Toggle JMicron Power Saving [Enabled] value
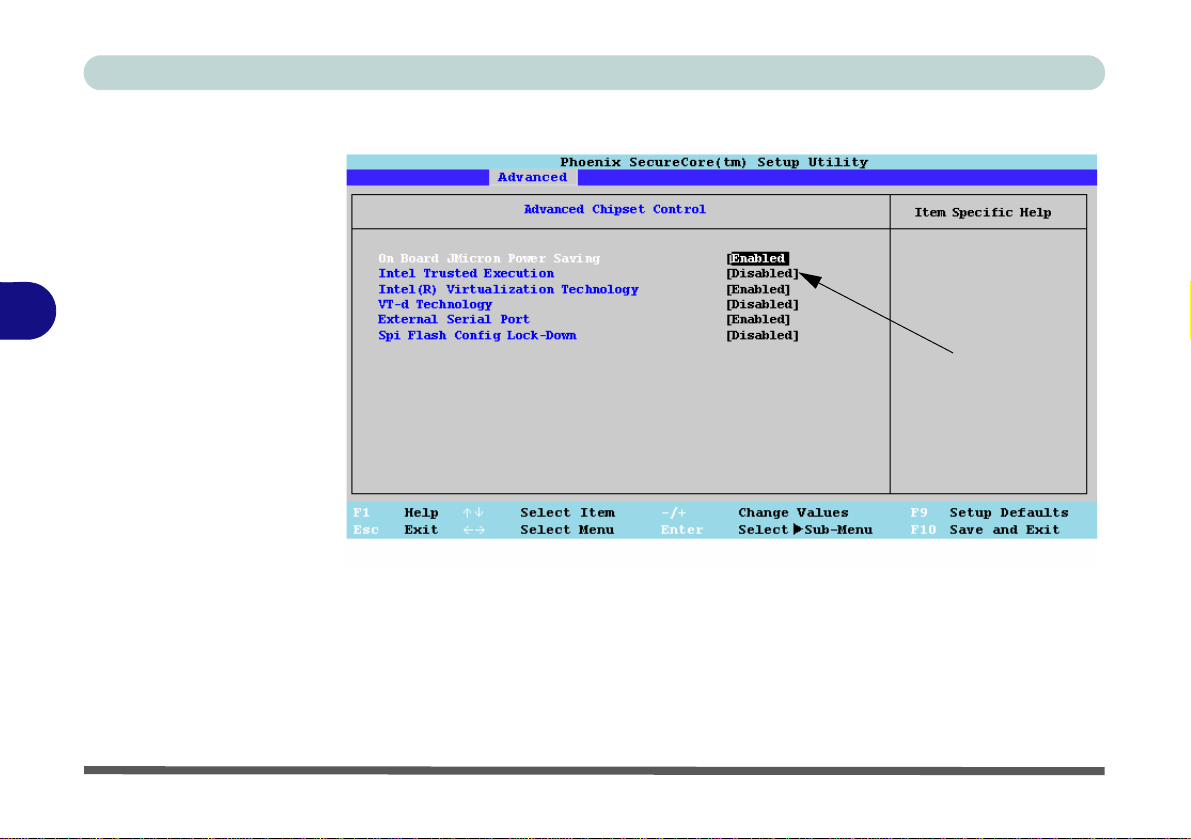The height and width of the screenshot is (839, 1191). click(x=758, y=259)
